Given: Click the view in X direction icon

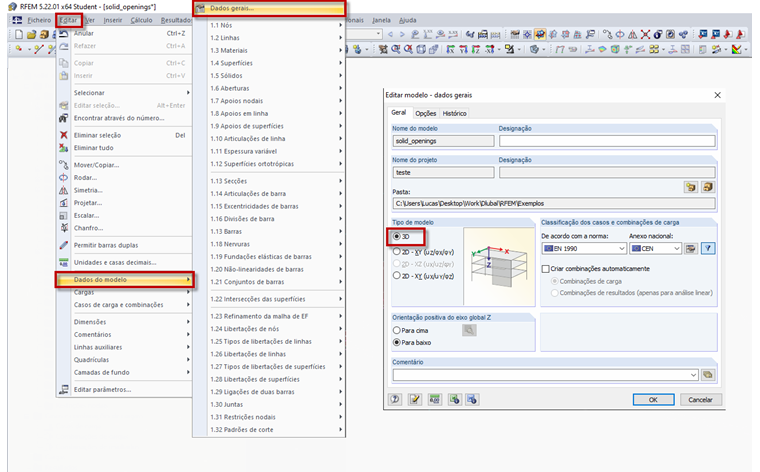Looking at the screenshot, I should tap(450, 49).
